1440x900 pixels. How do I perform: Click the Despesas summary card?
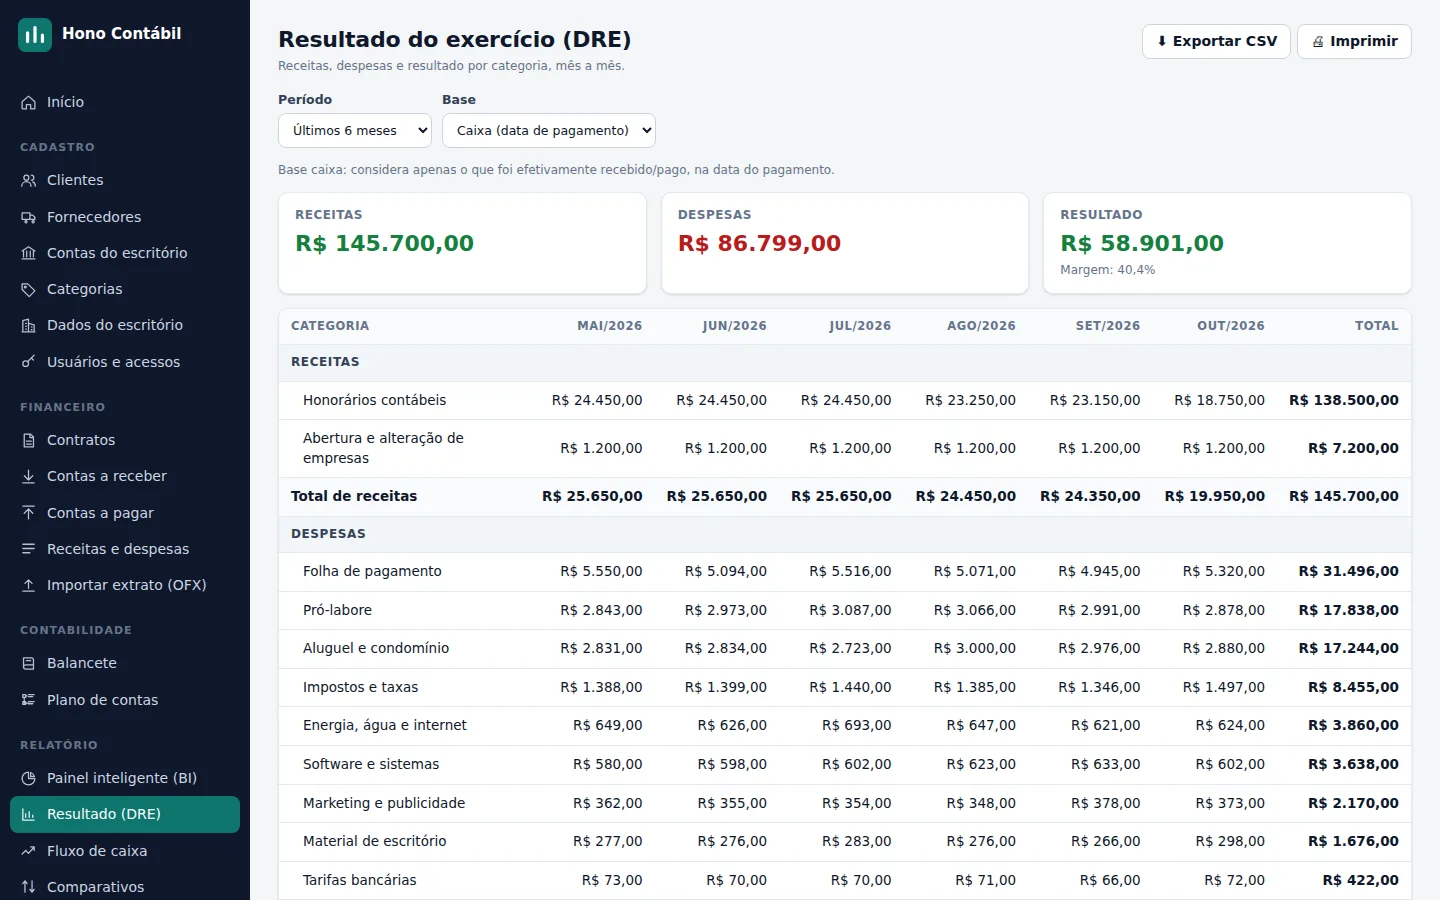point(845,243)
